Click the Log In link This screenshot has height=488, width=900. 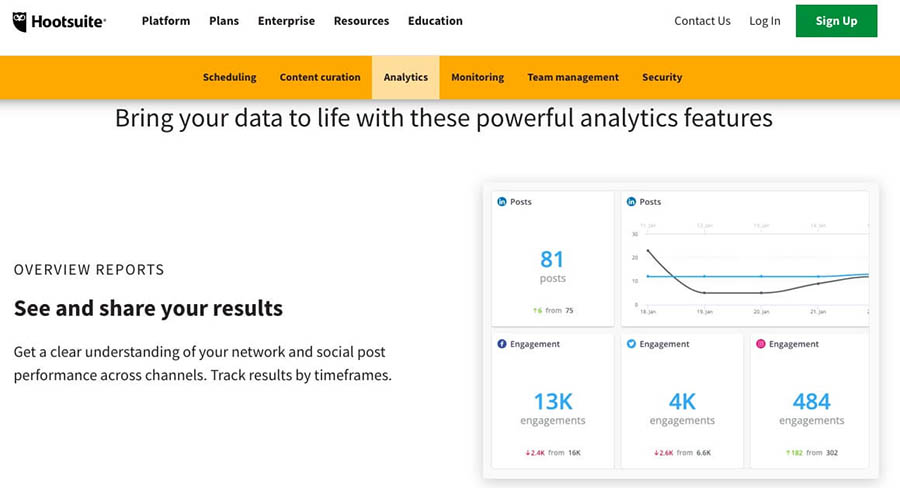coord(765,21)
